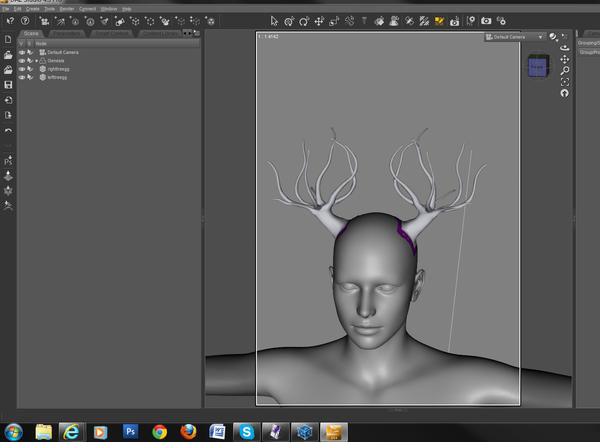Expand the Genesis node in Scene tree
This screenshot has width=600, height=442.
pos(37,60)
